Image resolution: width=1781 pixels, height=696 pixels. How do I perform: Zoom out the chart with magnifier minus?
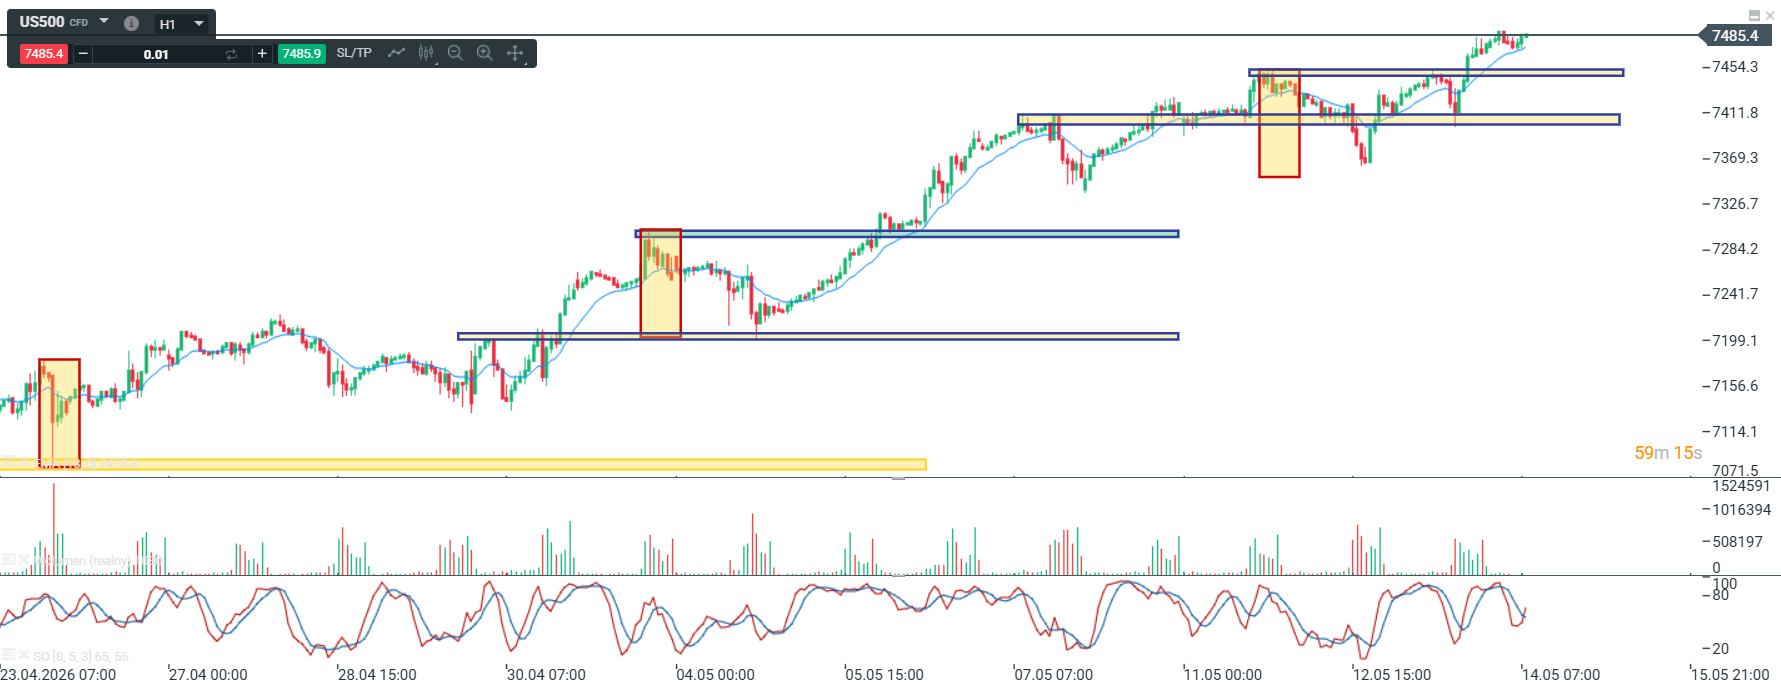(x=455, y=53)
